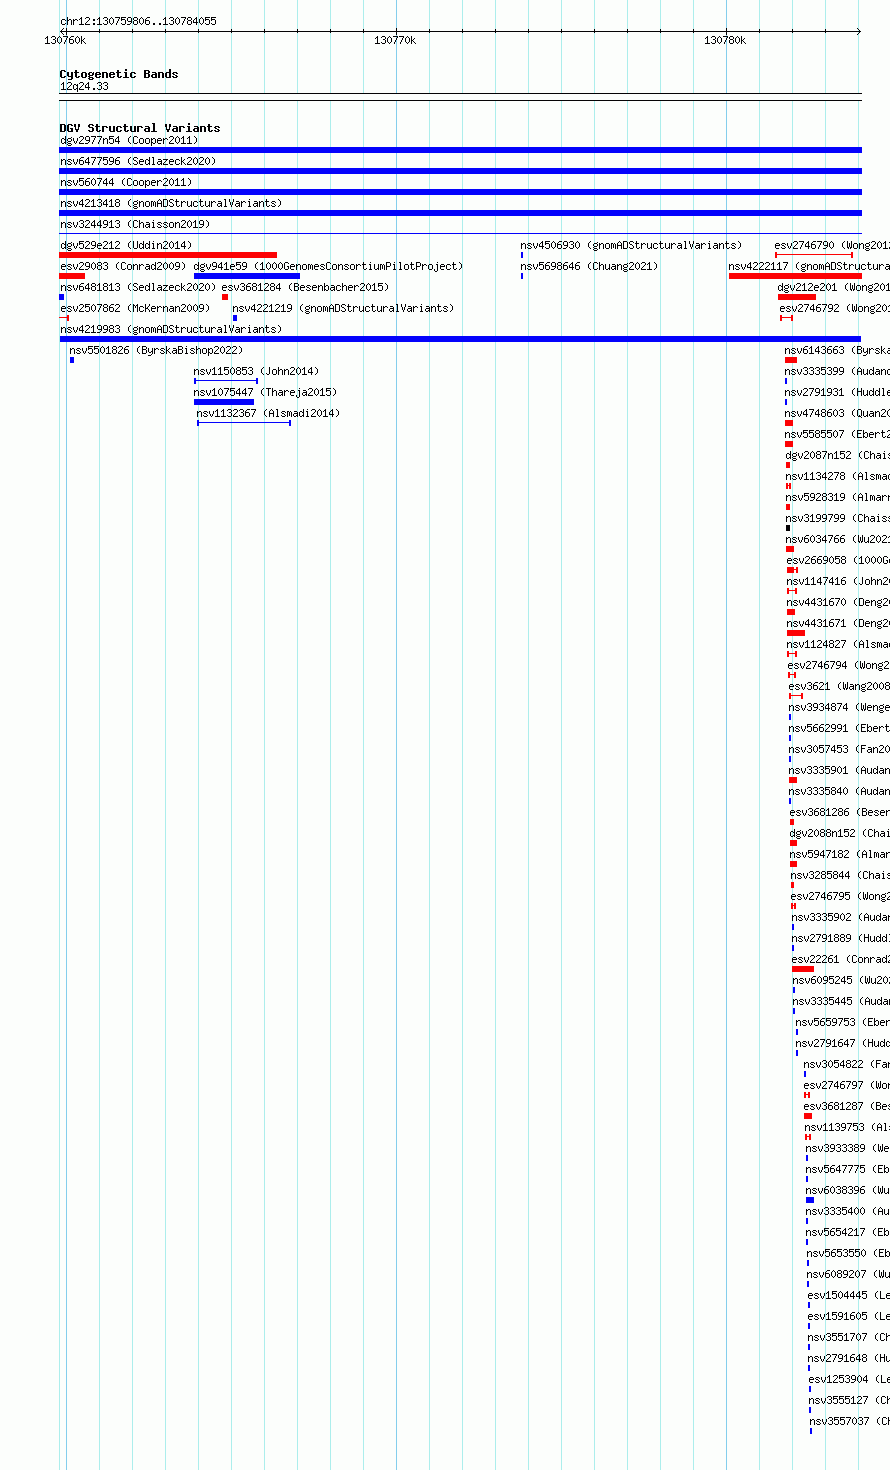Click nsv1150853 (John2014) variant label
The width and height of the screenshot is (890, 1470).
[x=257, y=371]
